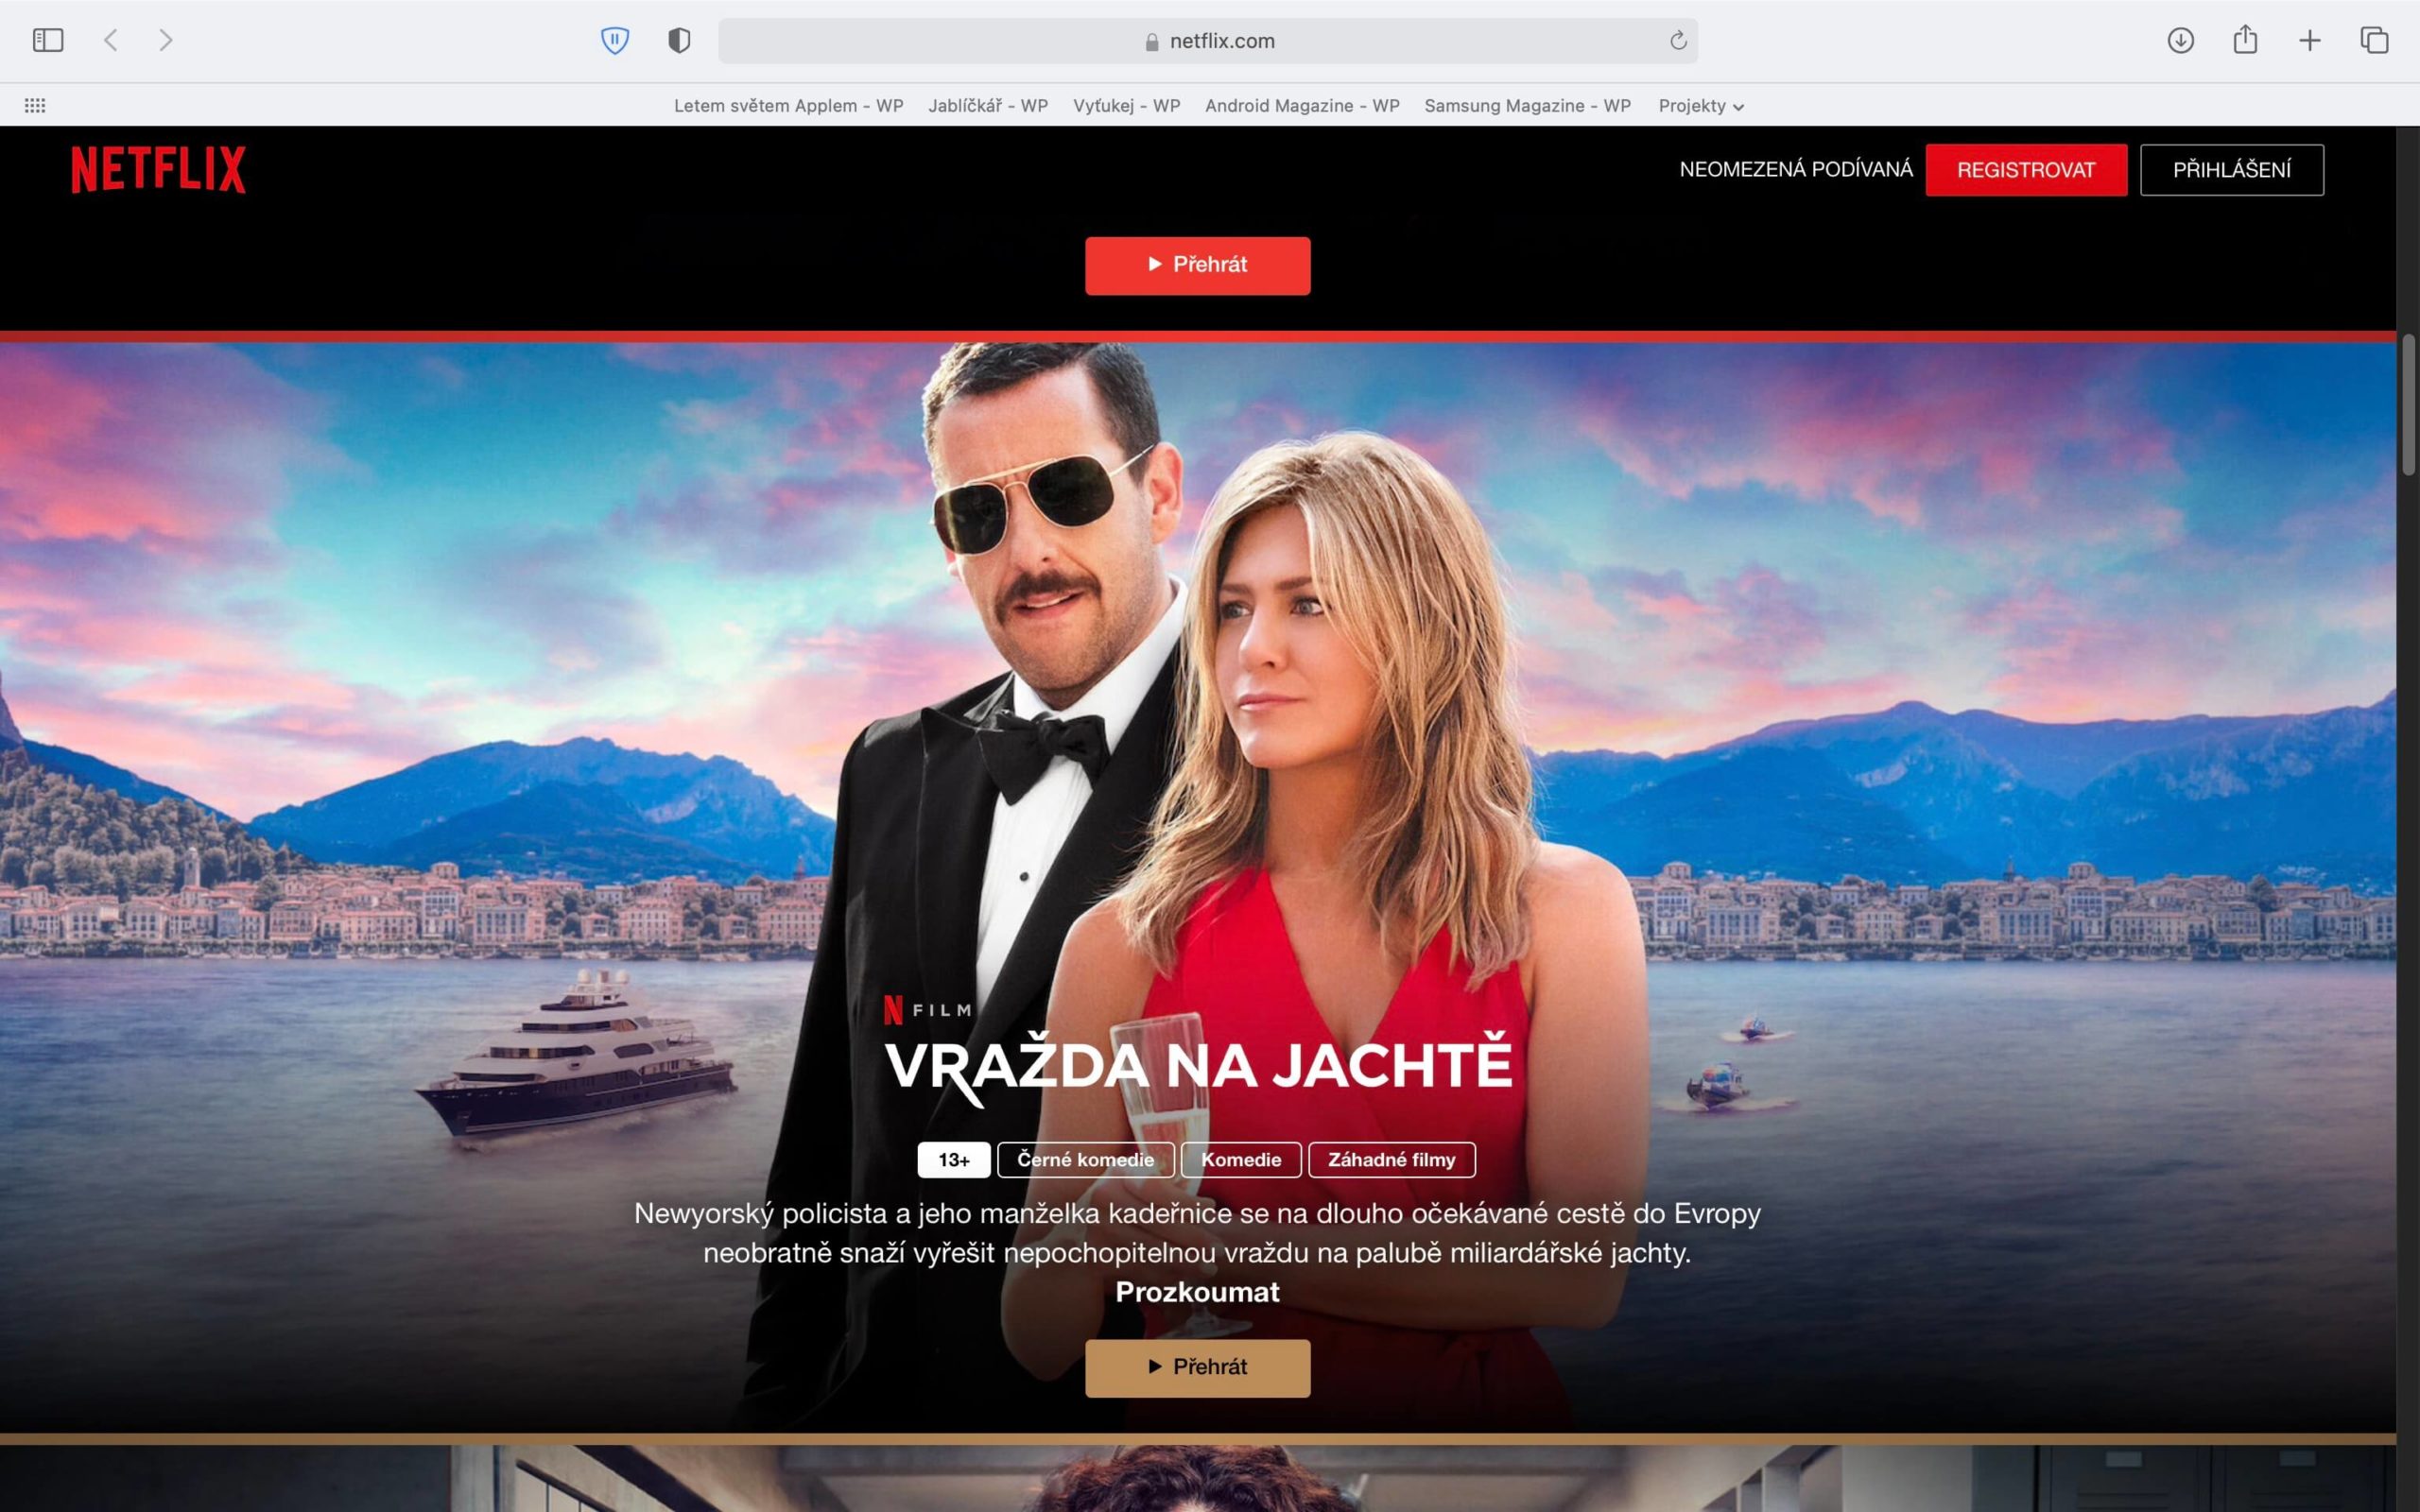Select the Komedie genre tag
The width and height of the screenshot is (2420, 1512).
click(x=1241, y=1160)
